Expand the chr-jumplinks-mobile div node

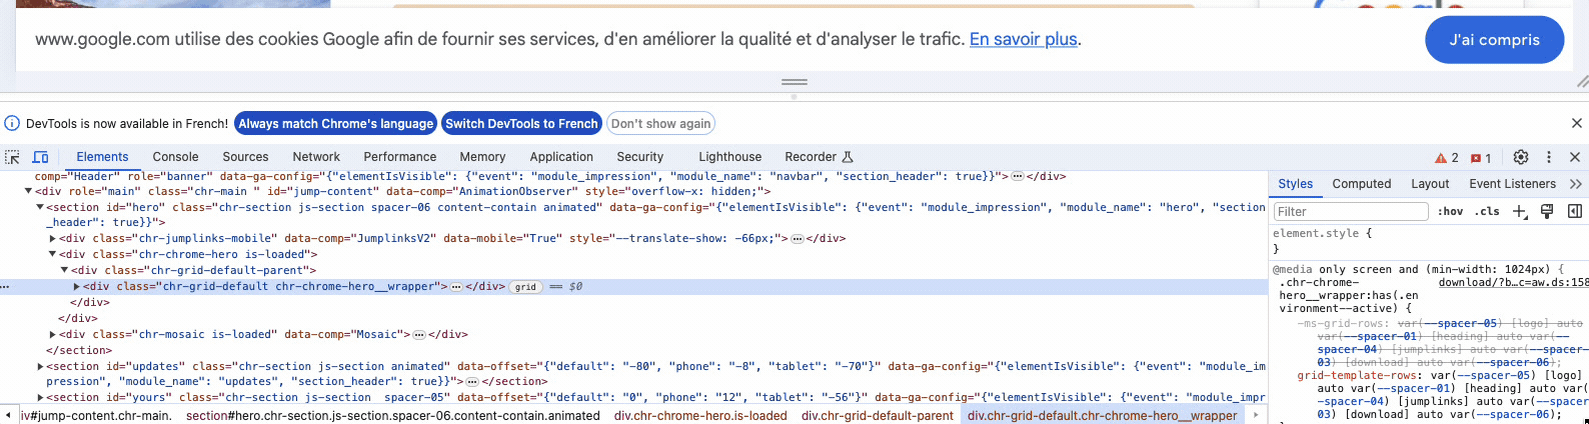tap(53, 239)
